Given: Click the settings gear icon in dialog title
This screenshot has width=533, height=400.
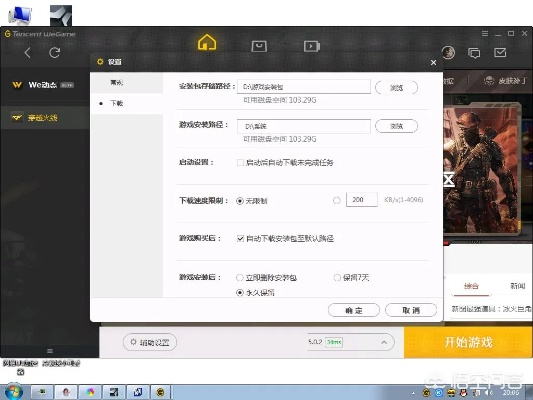Looking at the screenshot, I should pyautogui.click(x=100, y=62).
